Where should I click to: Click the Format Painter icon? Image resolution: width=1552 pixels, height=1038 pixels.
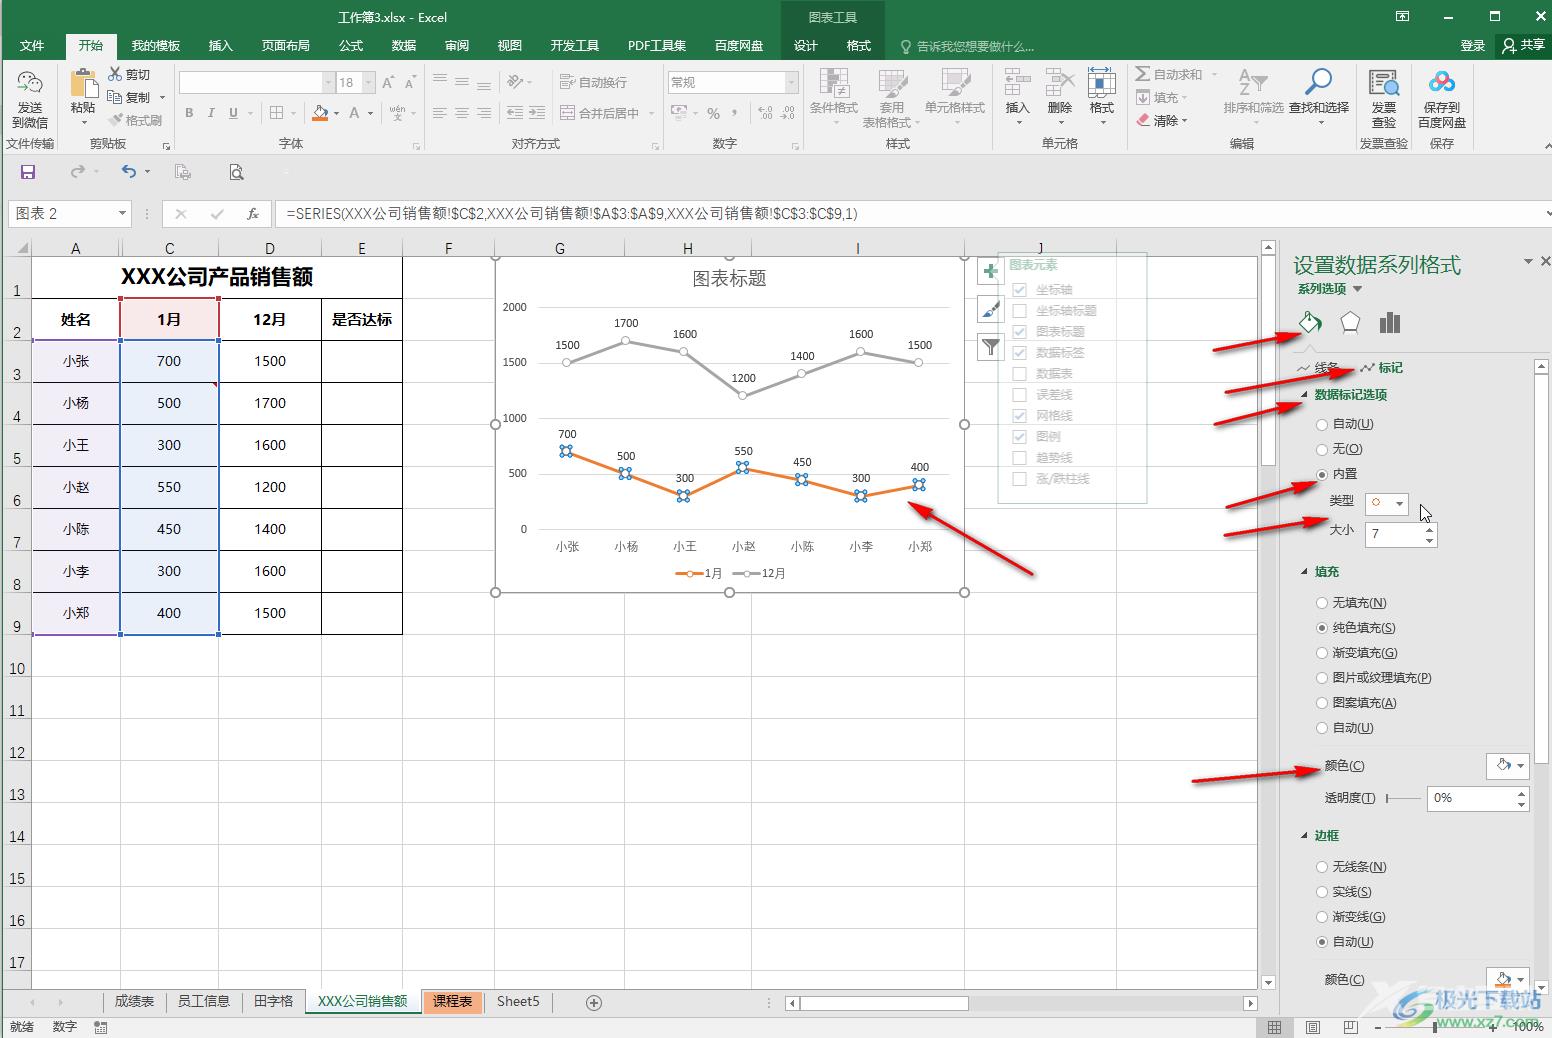point(115,120)
